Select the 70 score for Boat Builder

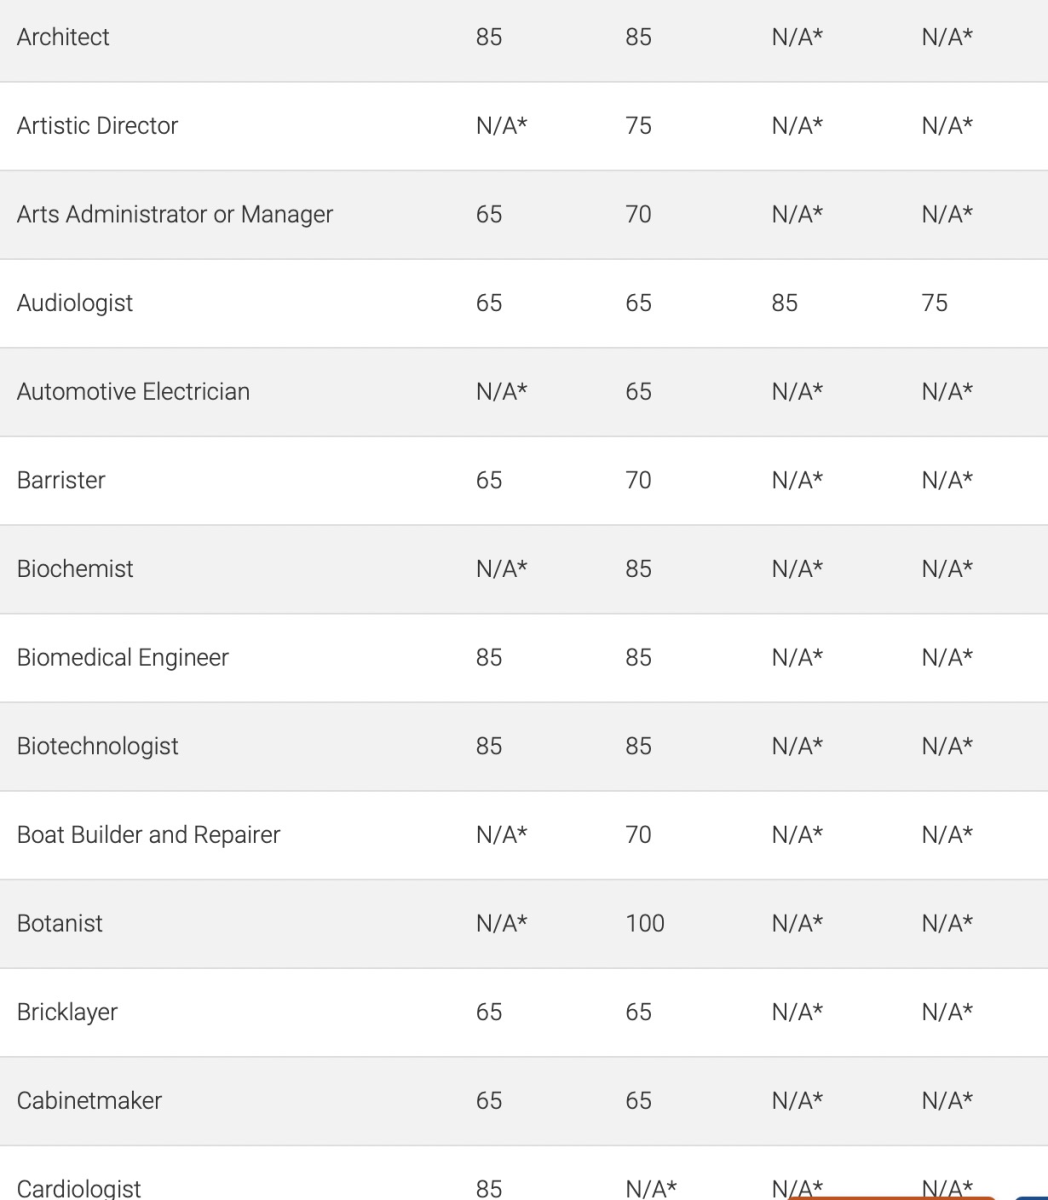[638, 834]
